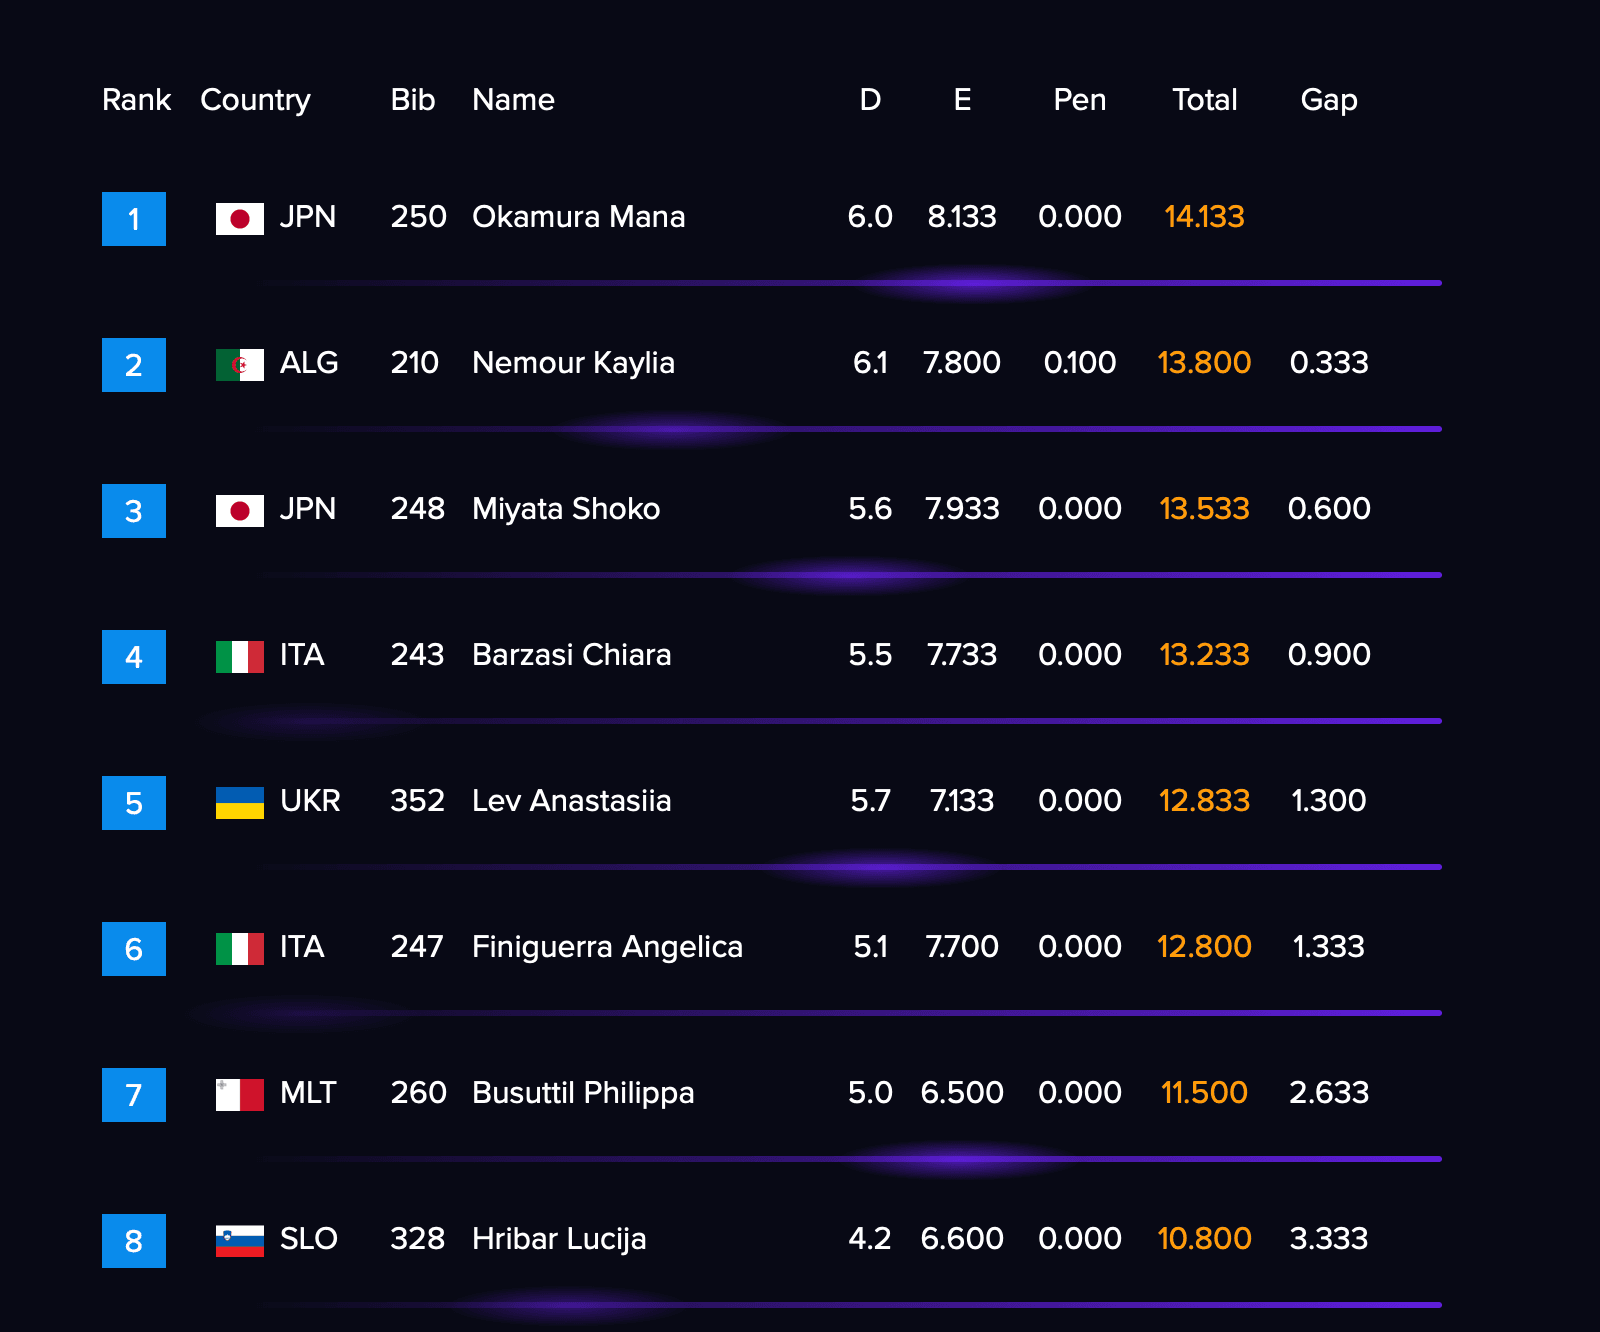The width and height of the screenshot is (1600, 1332).
Task: Click the Rank column header
Action: click(136, 100)
